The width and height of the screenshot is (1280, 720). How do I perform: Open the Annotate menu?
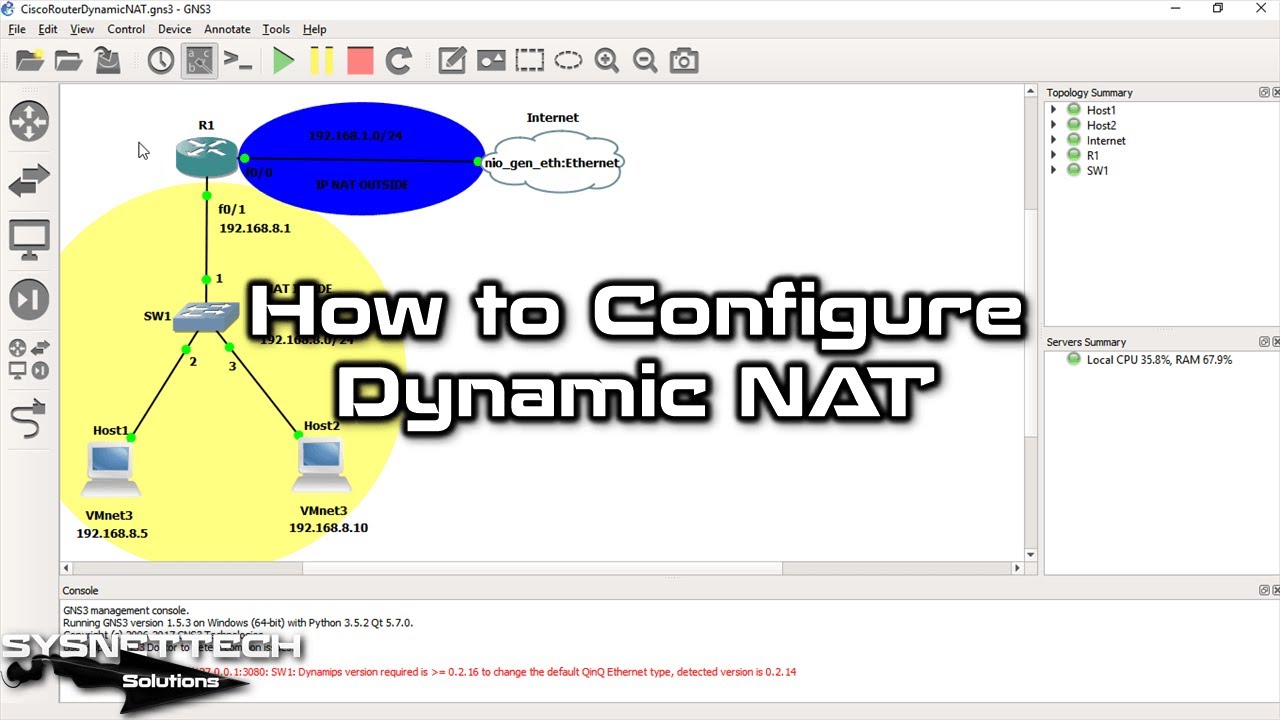pos(227,29)
